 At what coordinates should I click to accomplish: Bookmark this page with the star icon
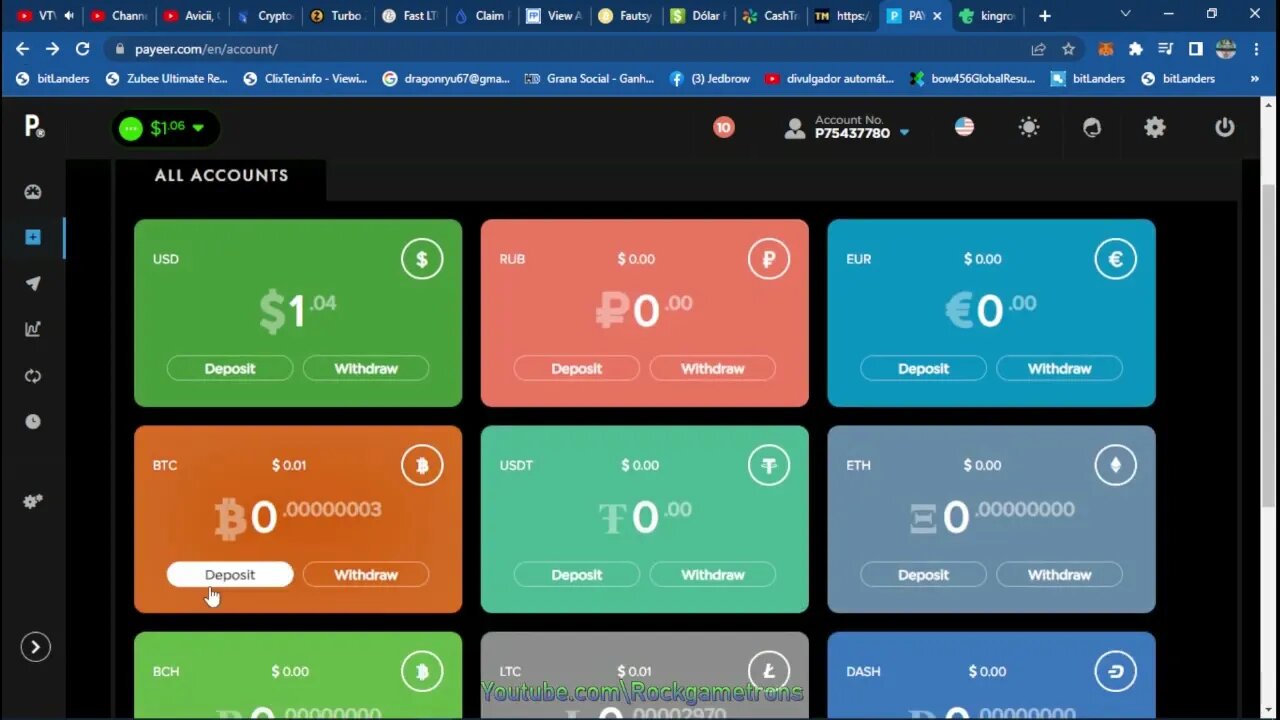click(1068, 48)
